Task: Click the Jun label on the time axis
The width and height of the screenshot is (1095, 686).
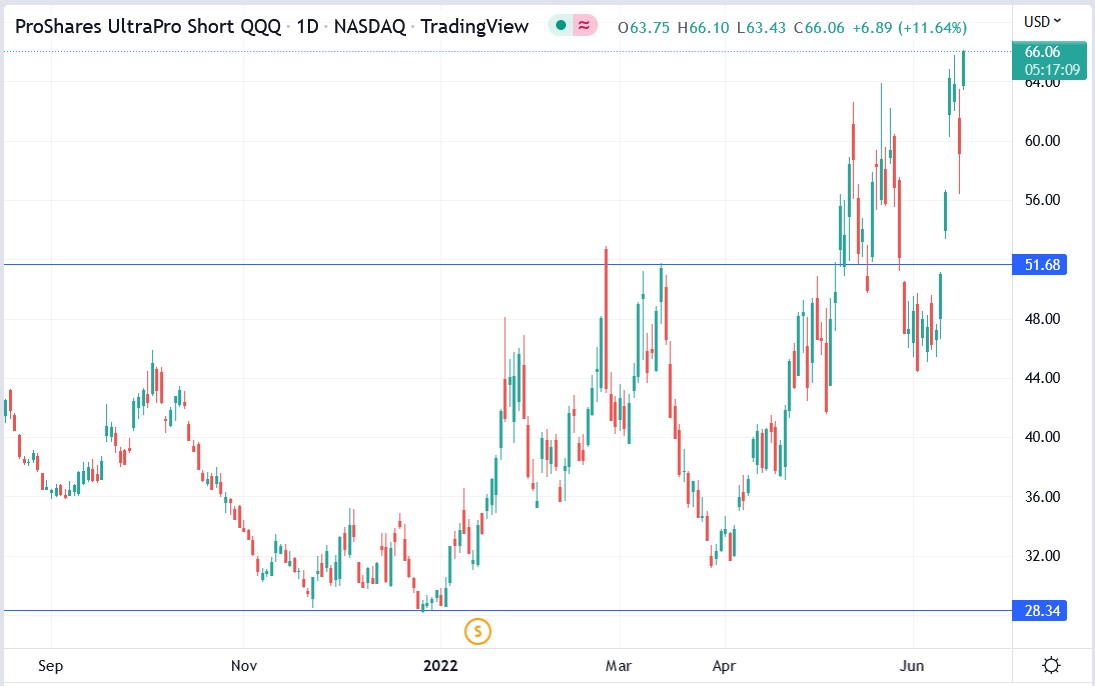Action: [x=912, y=665]
